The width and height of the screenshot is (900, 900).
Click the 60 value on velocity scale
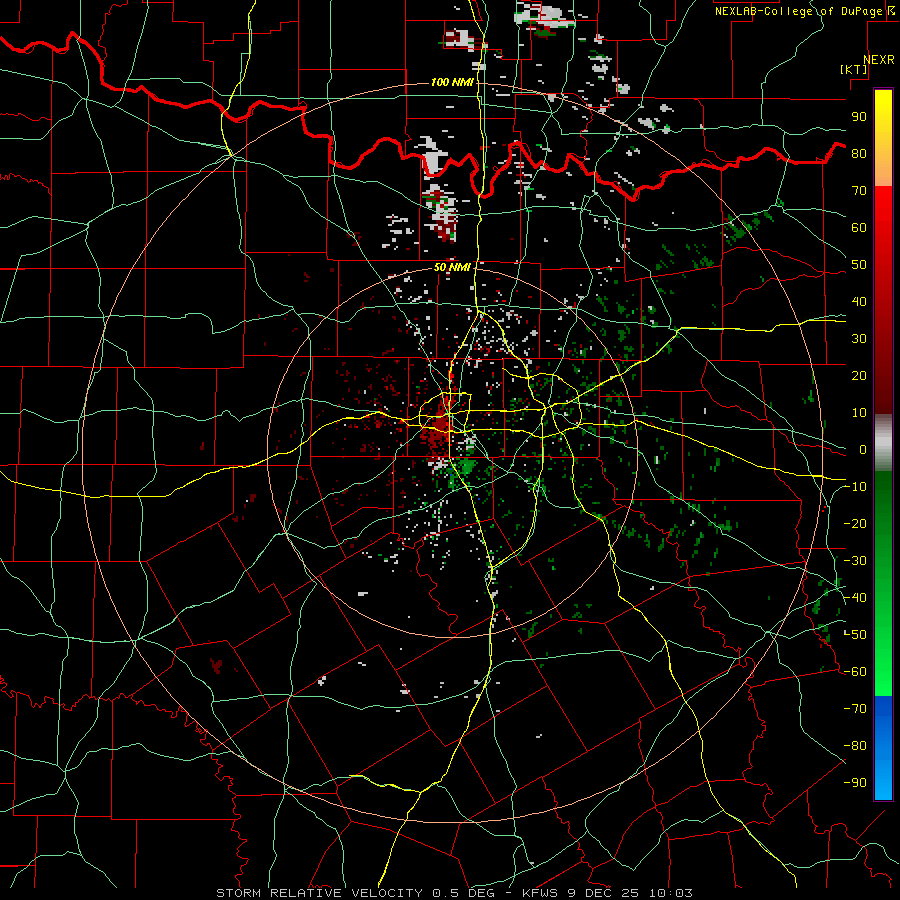(859, 228)
